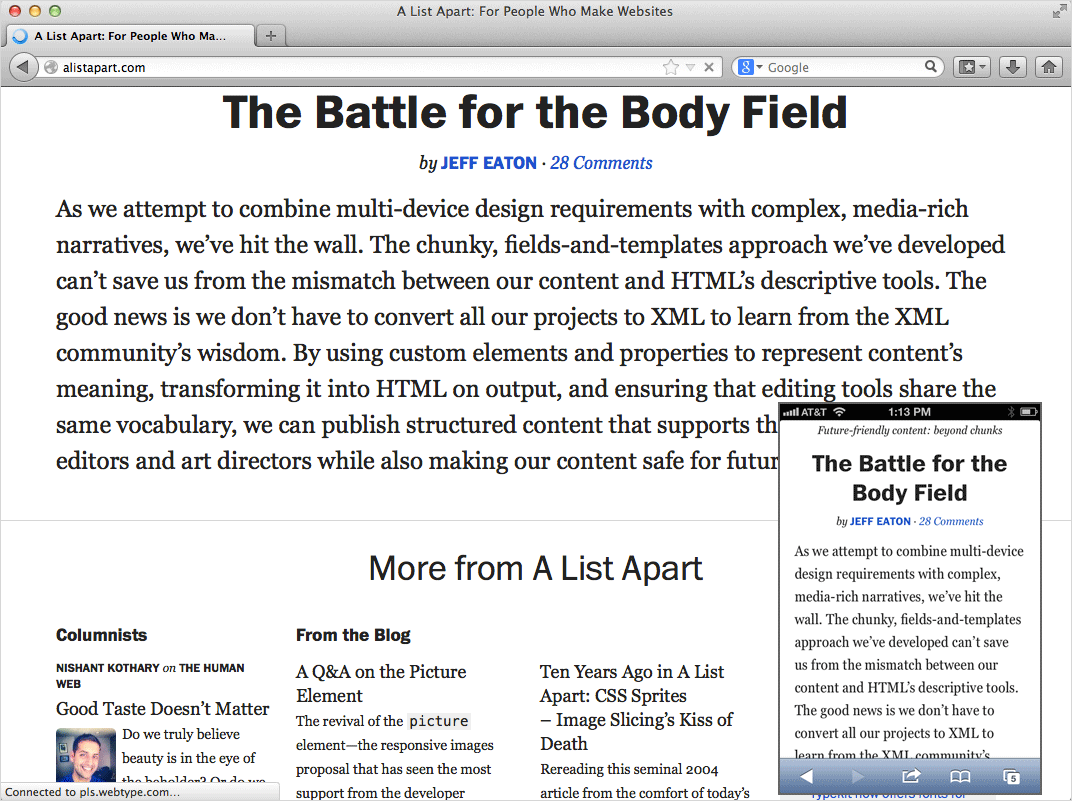
Task: Click 'Future-friendly content: beyond chunks' phone text
Action: [x=909, y=431]
